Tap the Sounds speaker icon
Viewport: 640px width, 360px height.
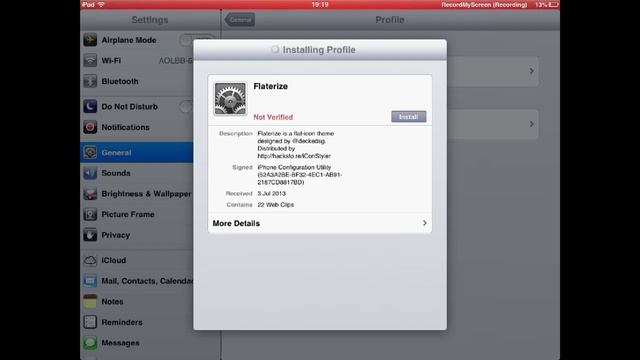[x=90, y=173]
